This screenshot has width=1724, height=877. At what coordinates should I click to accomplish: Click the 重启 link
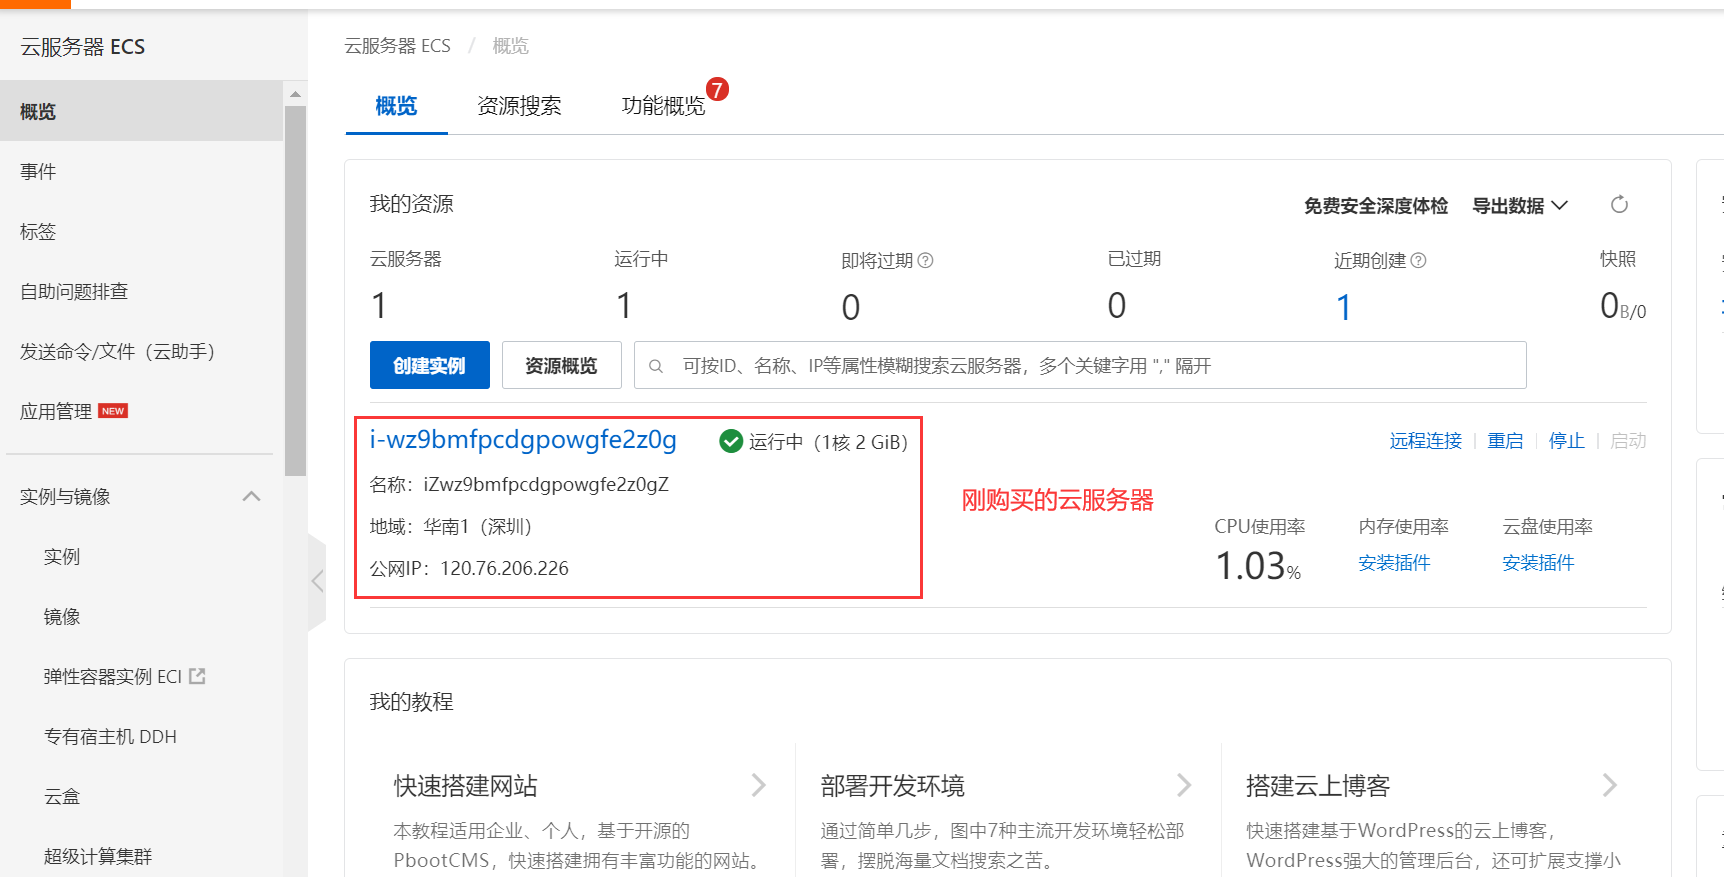pos(1505,441)
